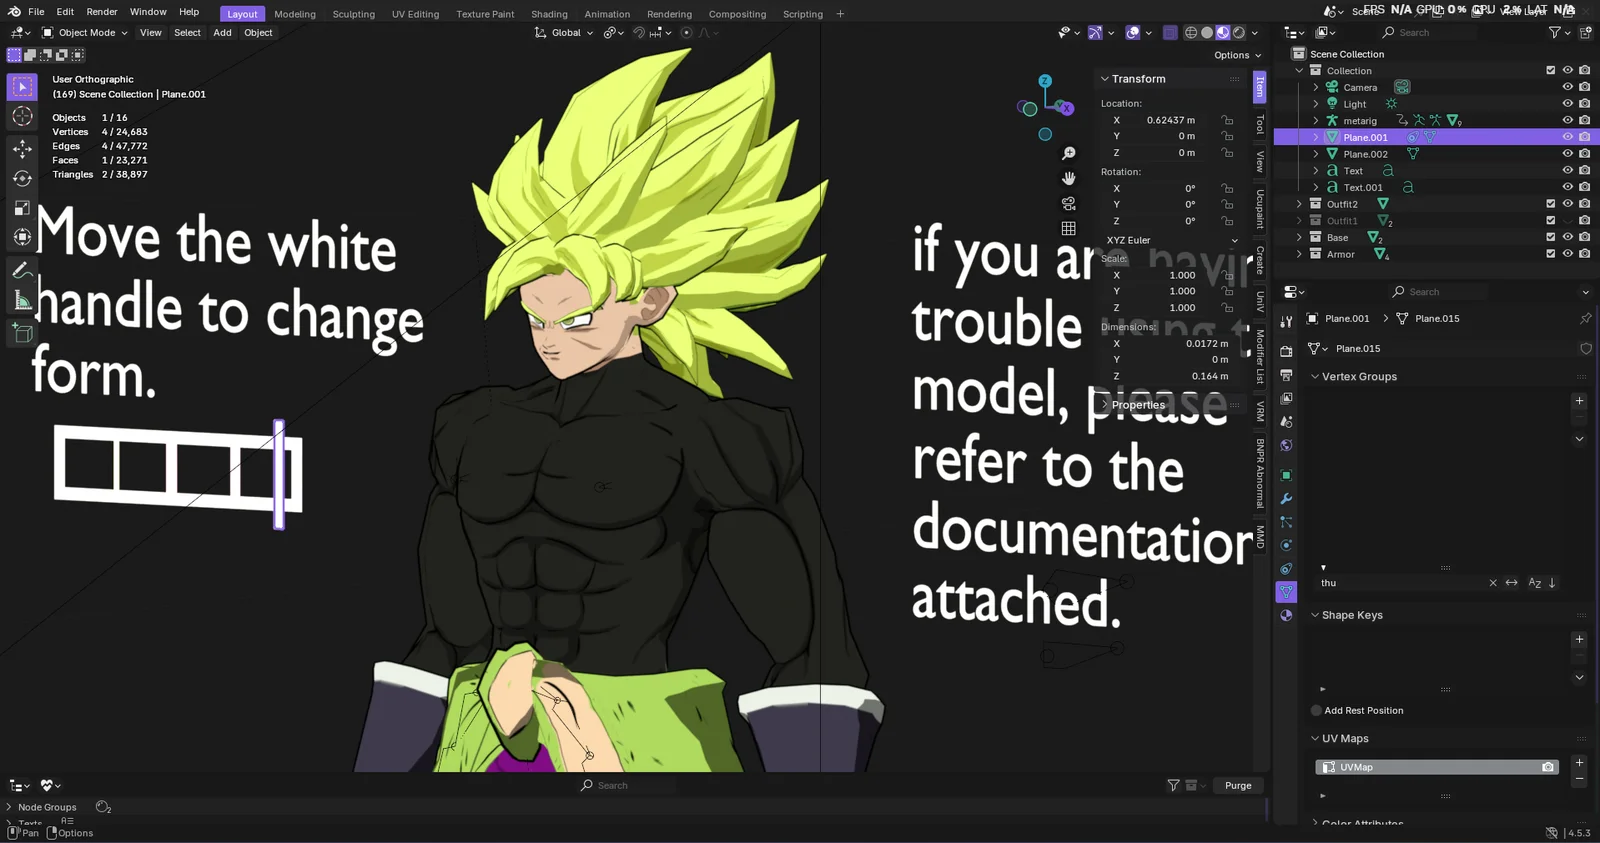The height and width of the screenshot is (843, 1600).
Task: Open the World properties tab icon
Action: tap(1286, 445)
